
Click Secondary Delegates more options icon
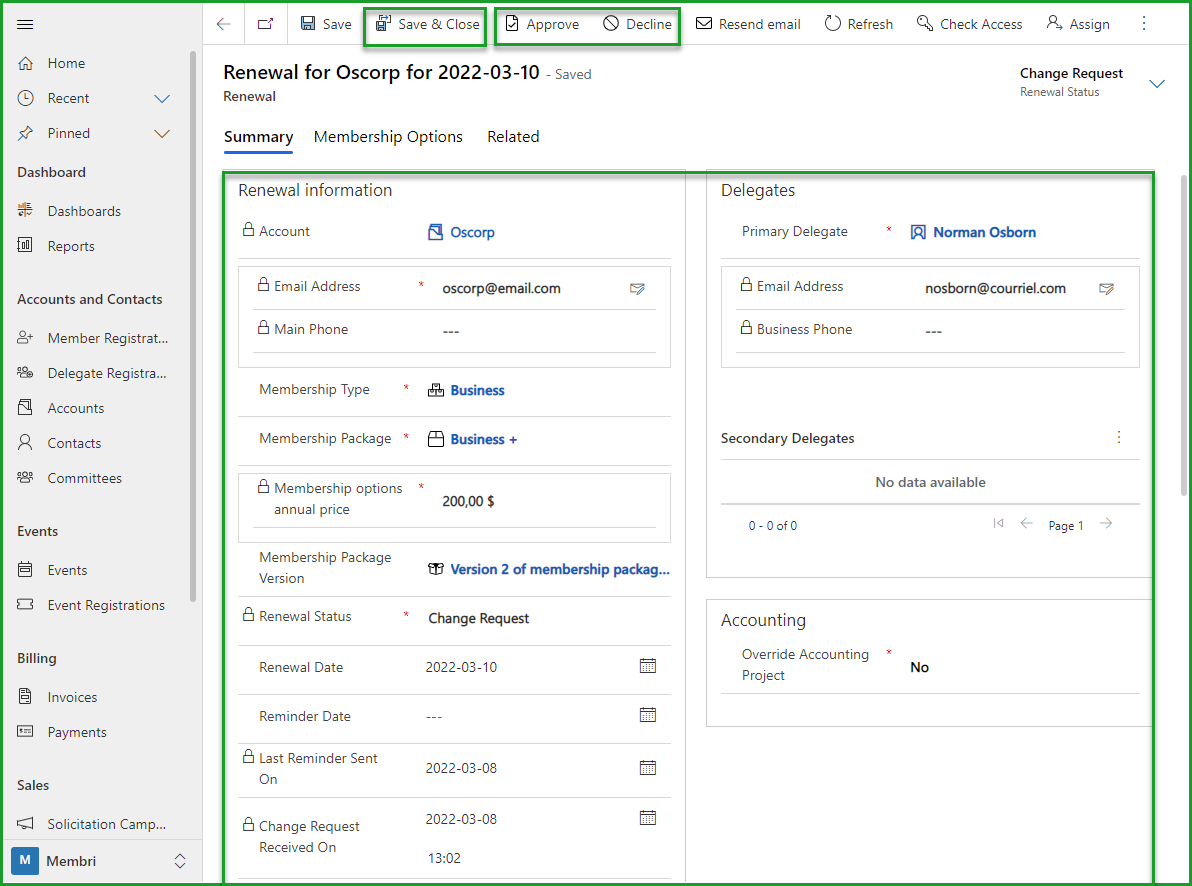click(1119, 437)
